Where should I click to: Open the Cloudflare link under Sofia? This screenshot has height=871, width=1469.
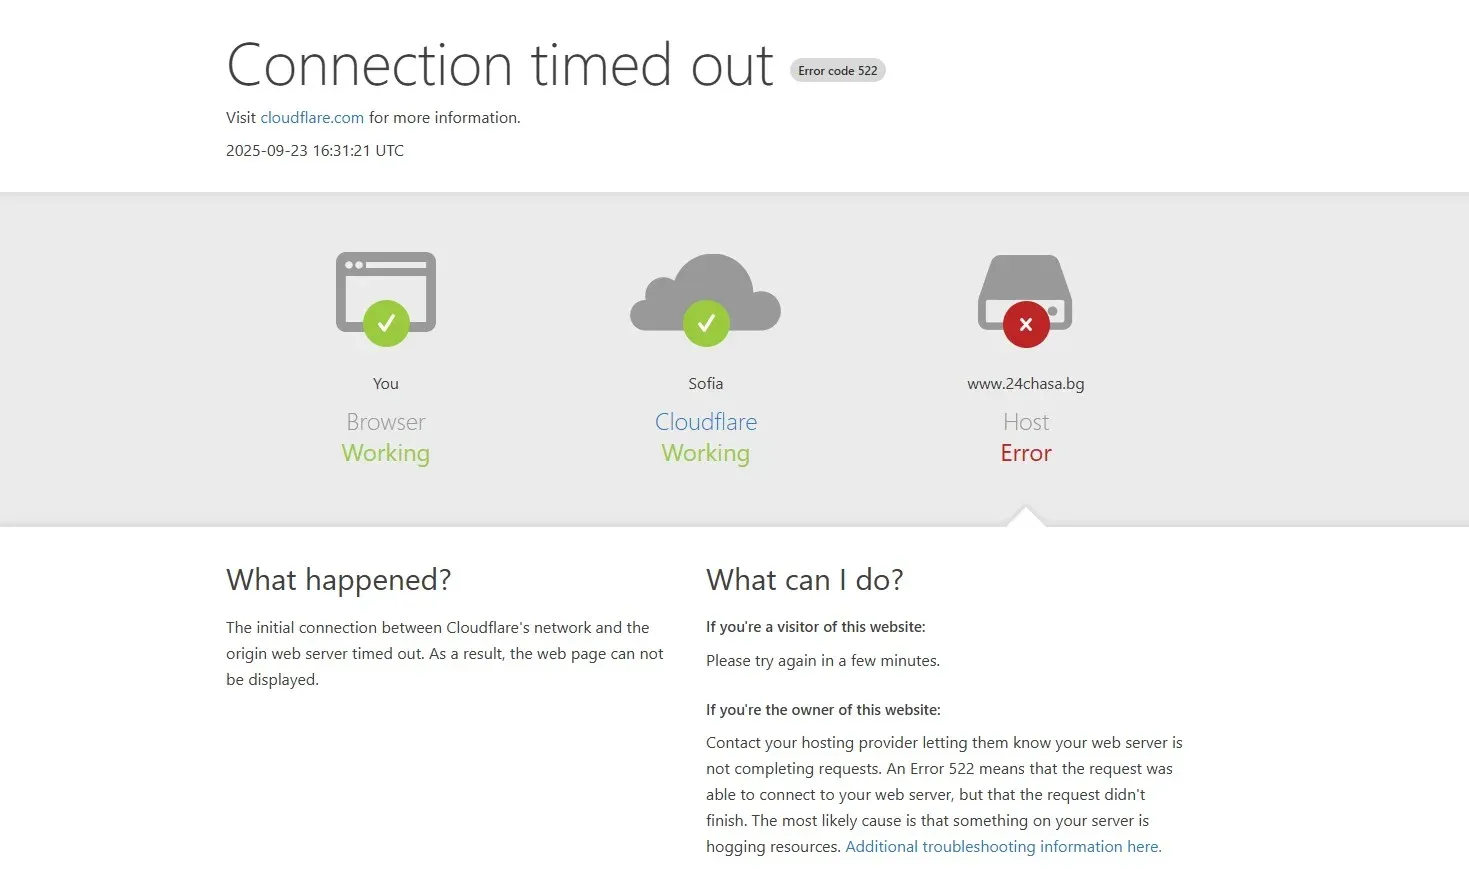coord(706,422)
